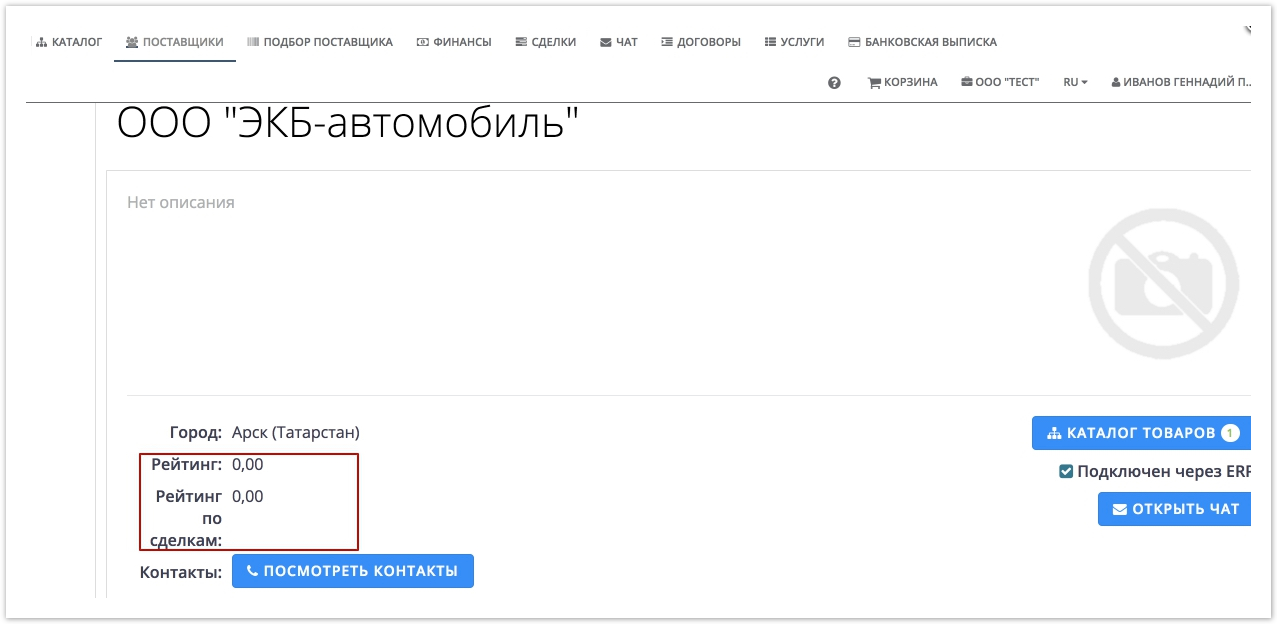This screenshot has width=1277, height=624.
Task: Go to the ДОГОВОРЫ page
Action: tap(701, 42)
